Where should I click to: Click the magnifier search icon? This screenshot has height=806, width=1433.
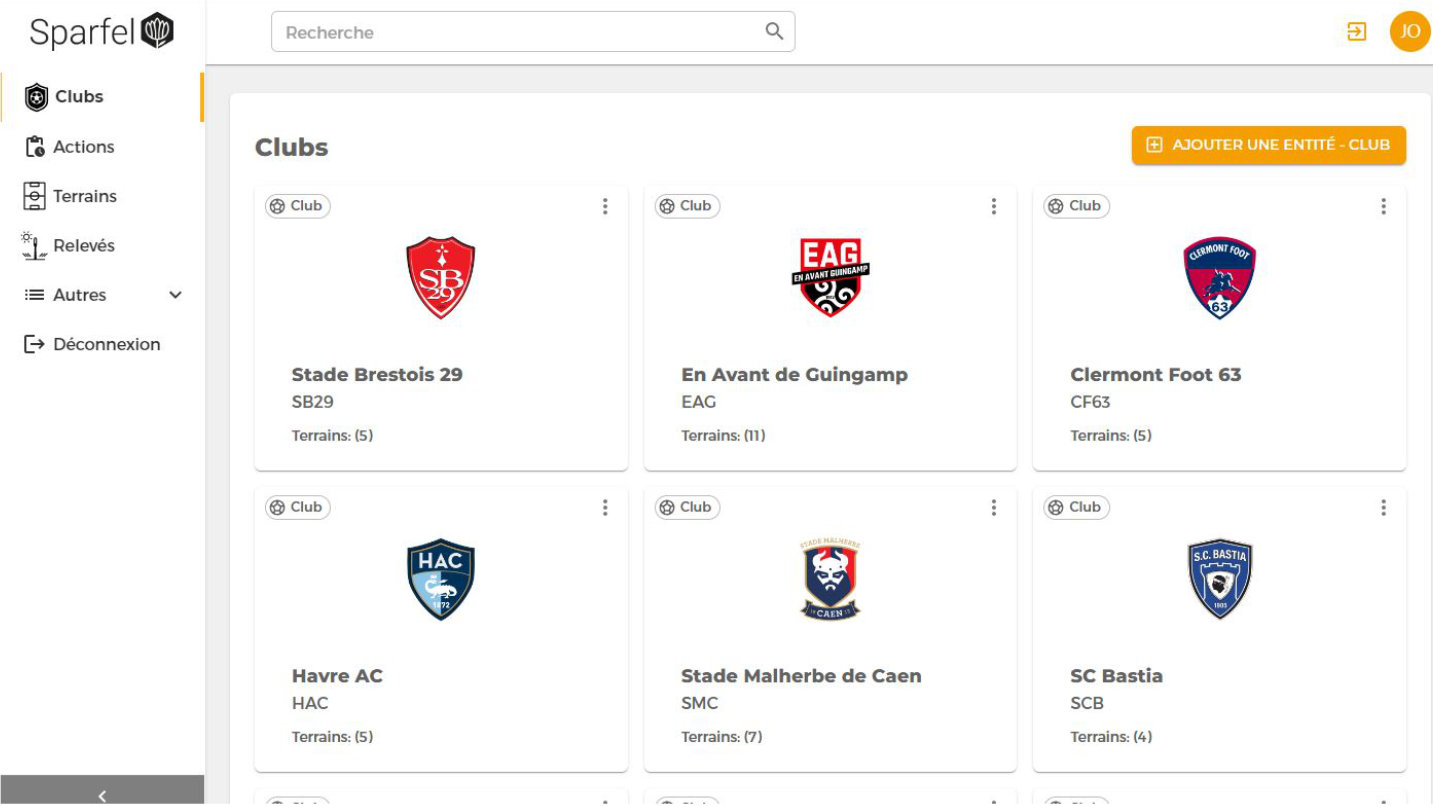click(x=774, y=31)
